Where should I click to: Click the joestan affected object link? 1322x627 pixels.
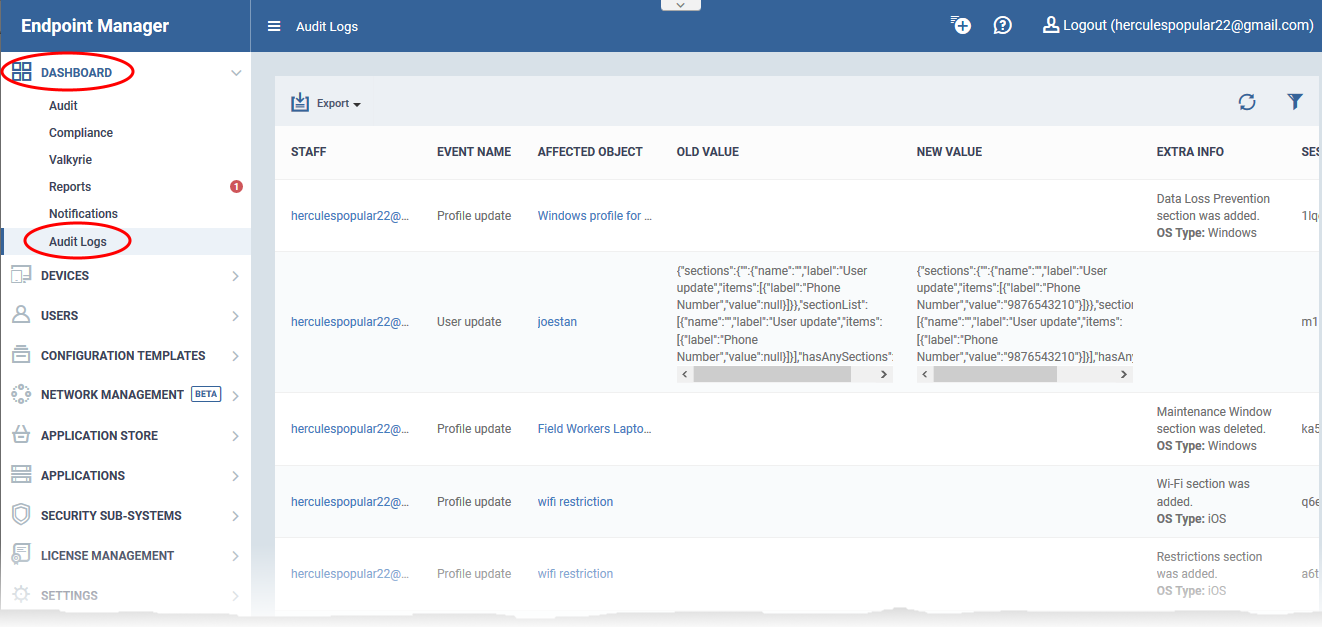(557, 322)
